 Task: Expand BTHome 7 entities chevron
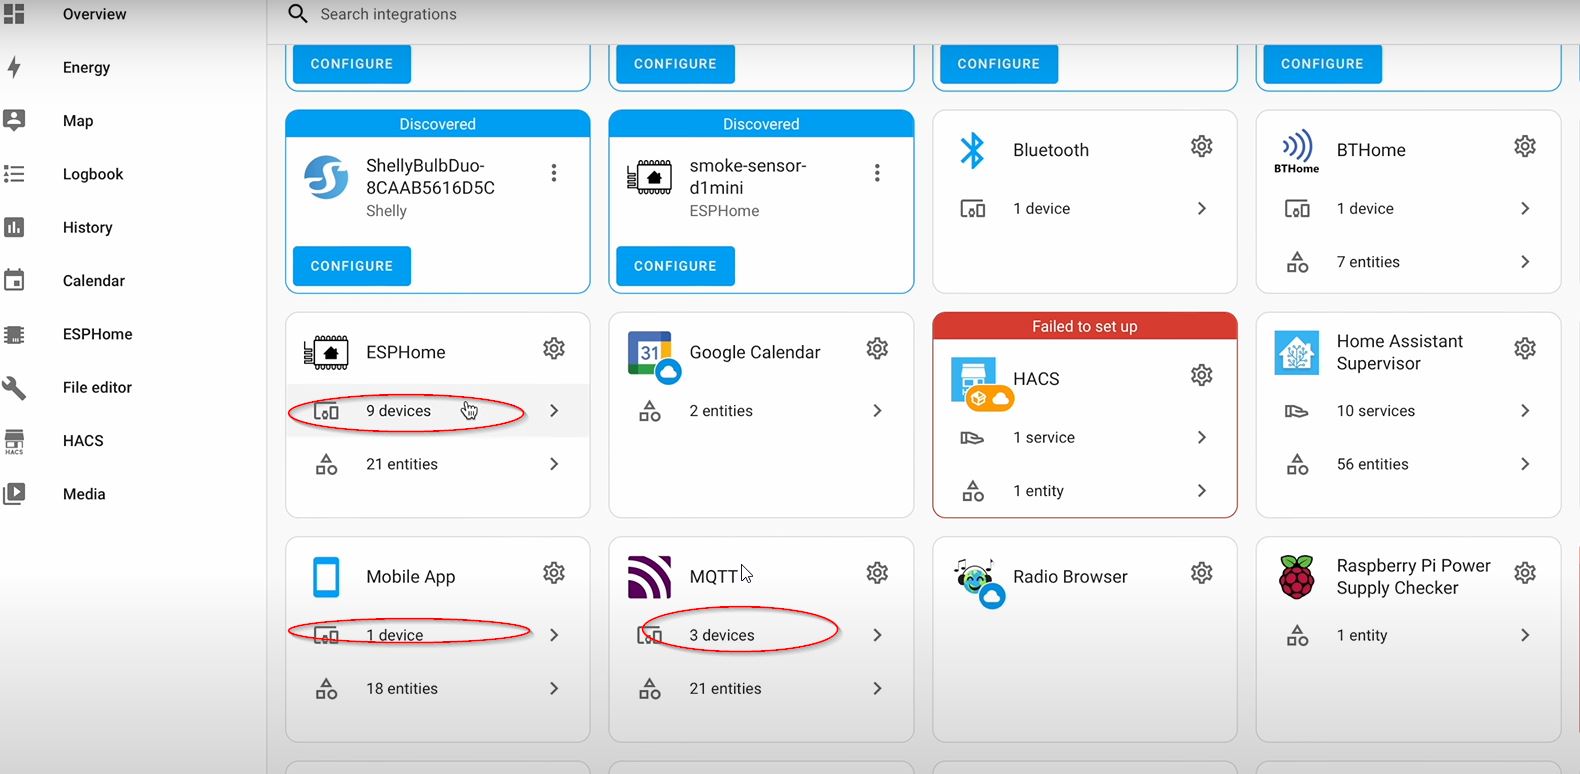1525,262
